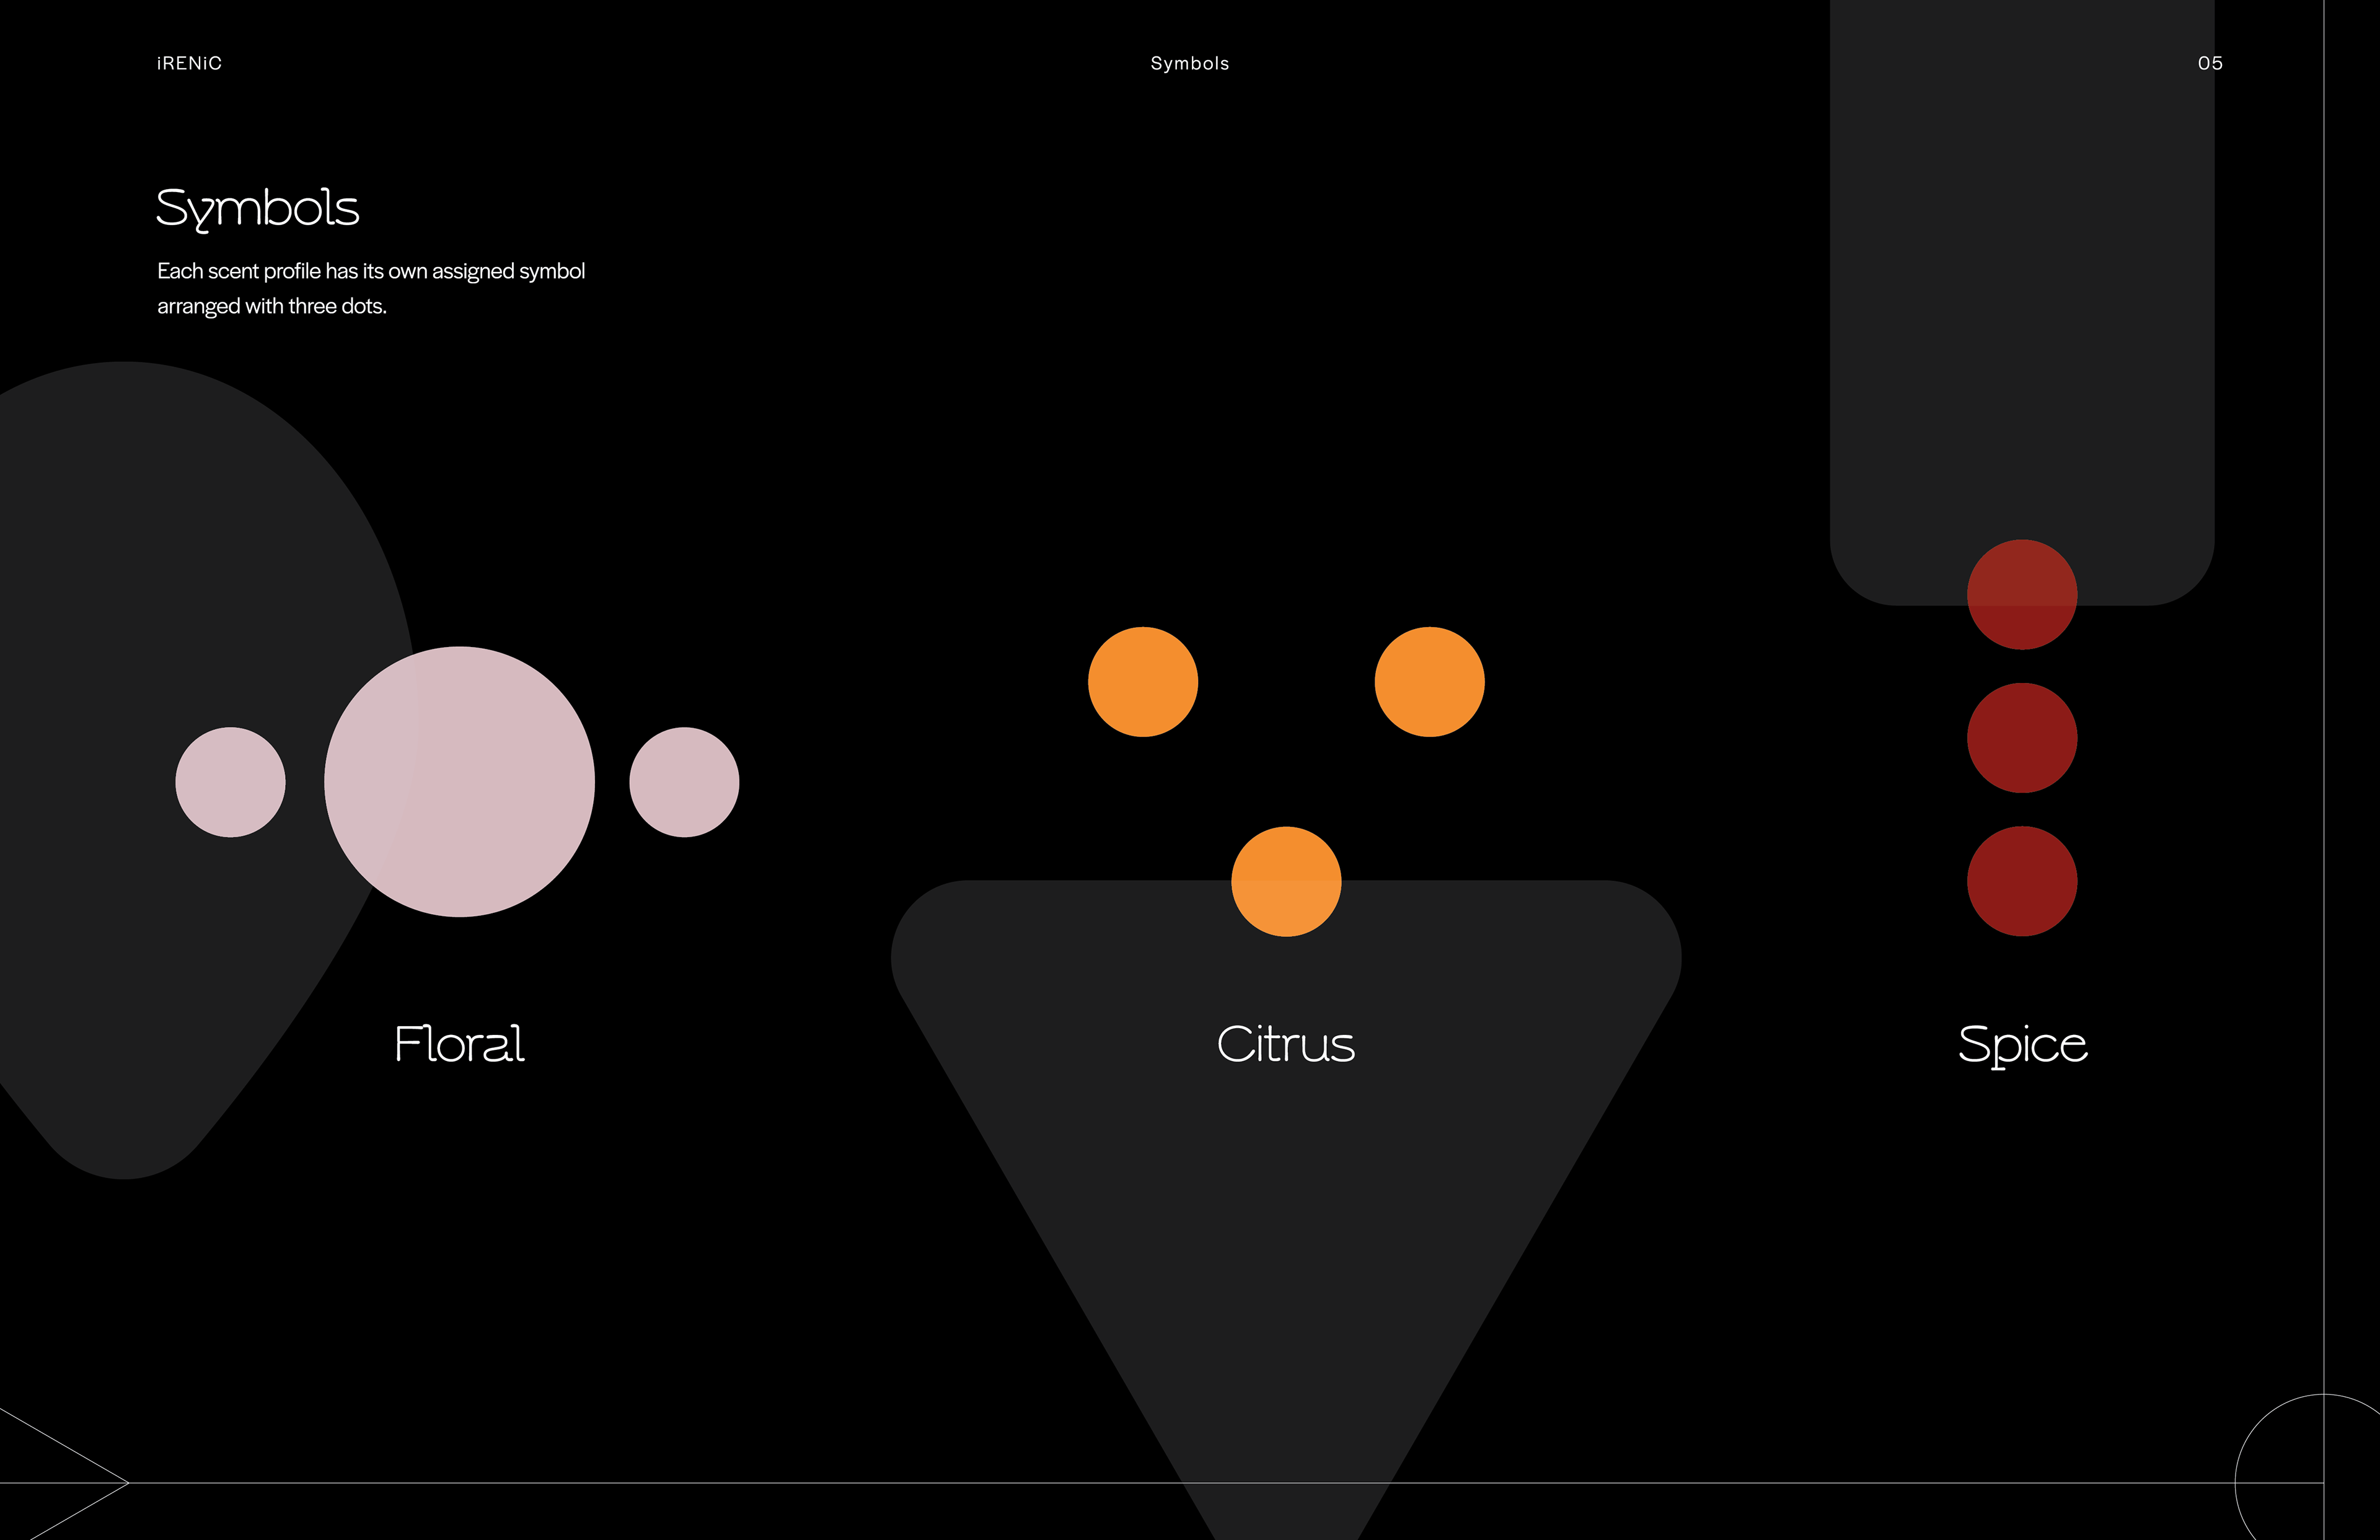The height and width of the screenshot is (1540, 2380).
Task: Select the small pink dot left of Floral circle
Action: [230, 782]
